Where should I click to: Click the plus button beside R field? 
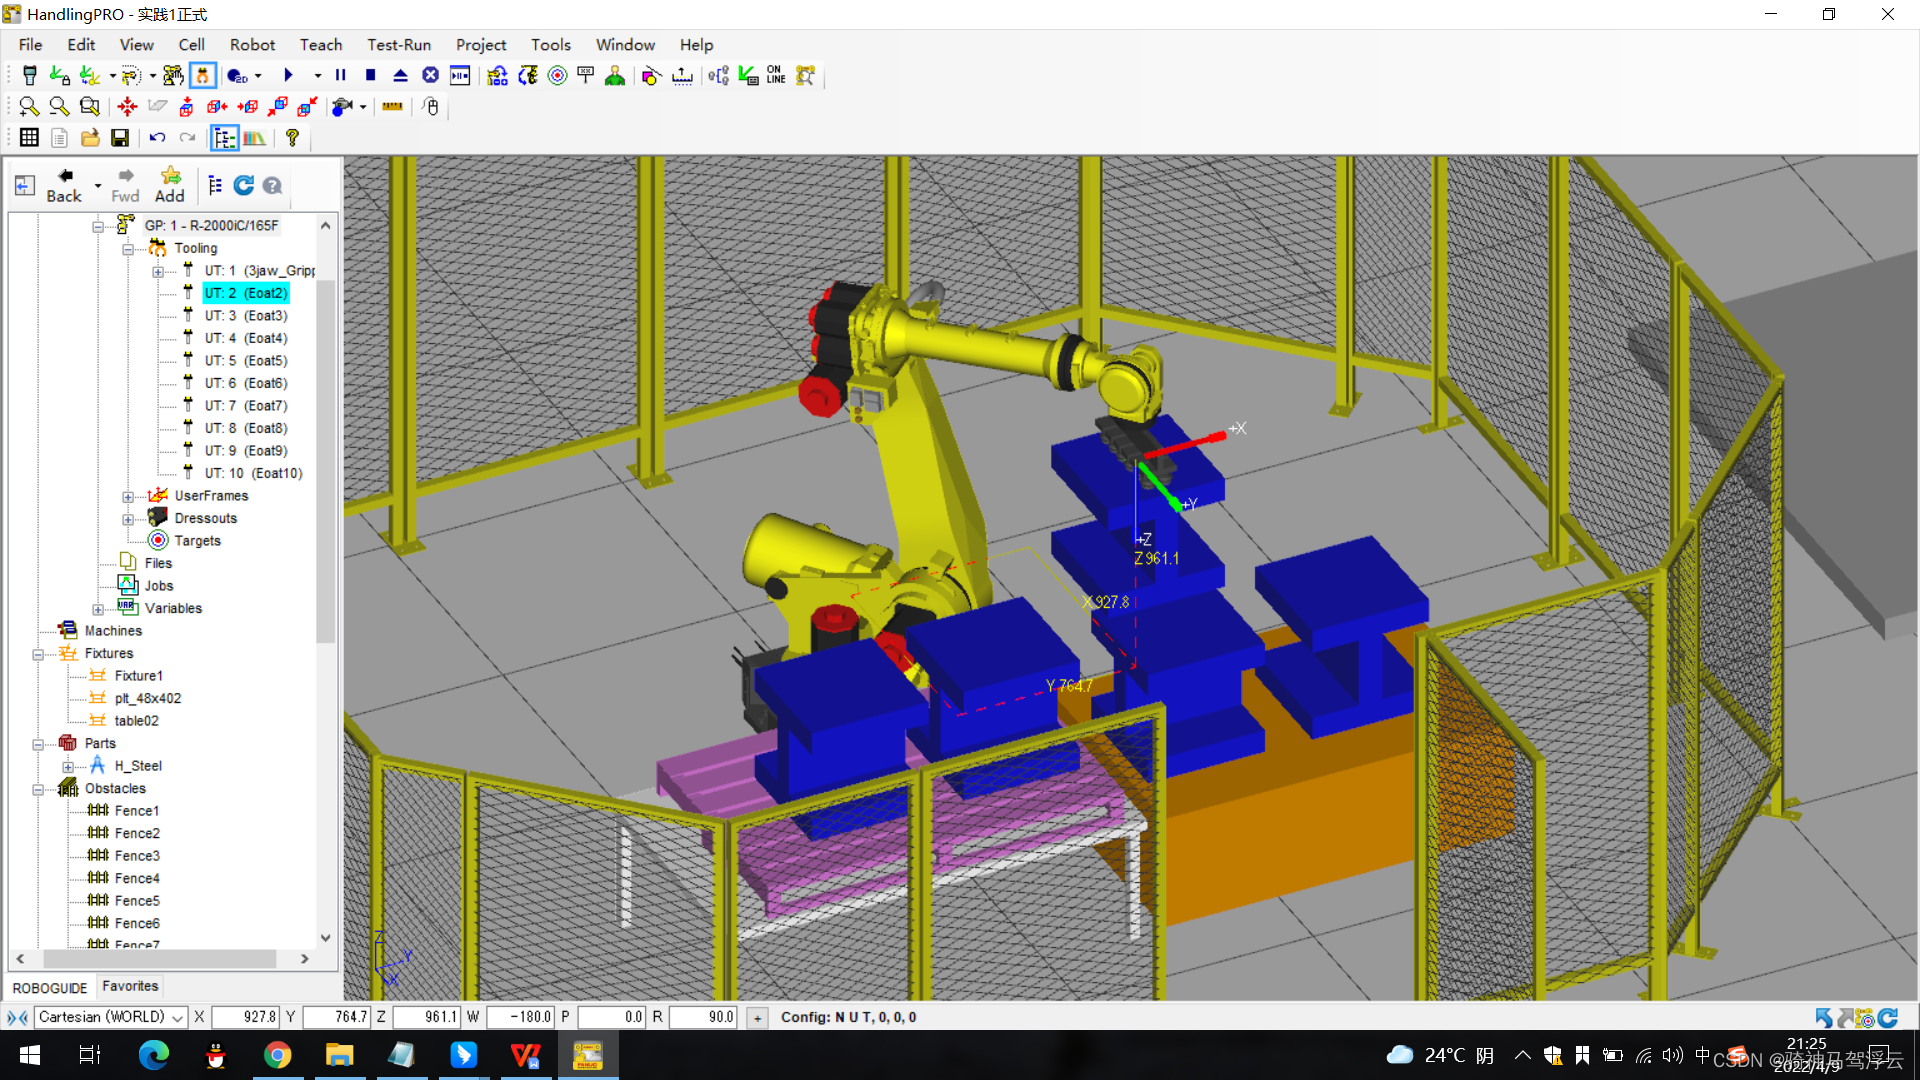click(x=758, y=1018)
